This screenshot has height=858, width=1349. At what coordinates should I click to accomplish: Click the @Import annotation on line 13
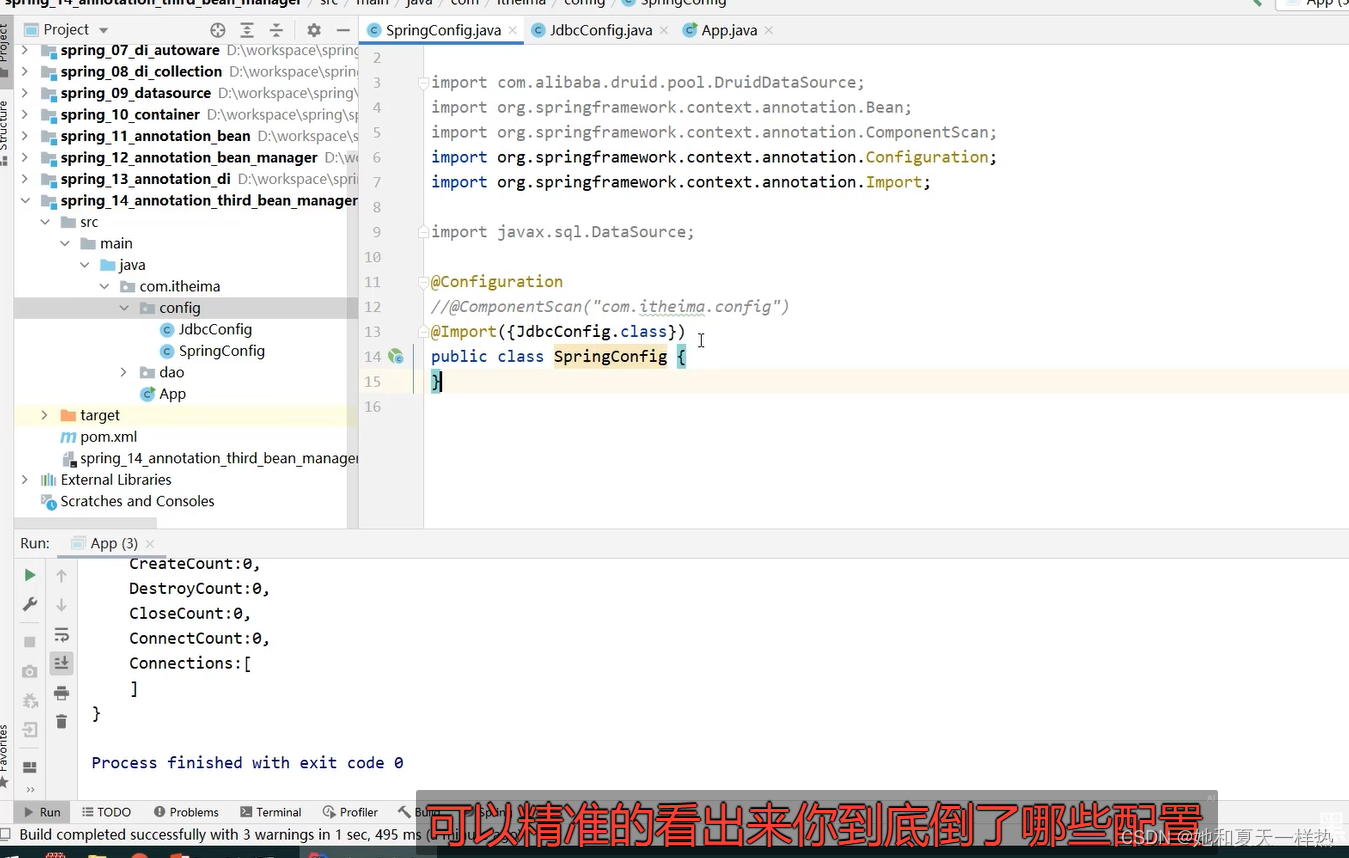[x=464, y=331]
